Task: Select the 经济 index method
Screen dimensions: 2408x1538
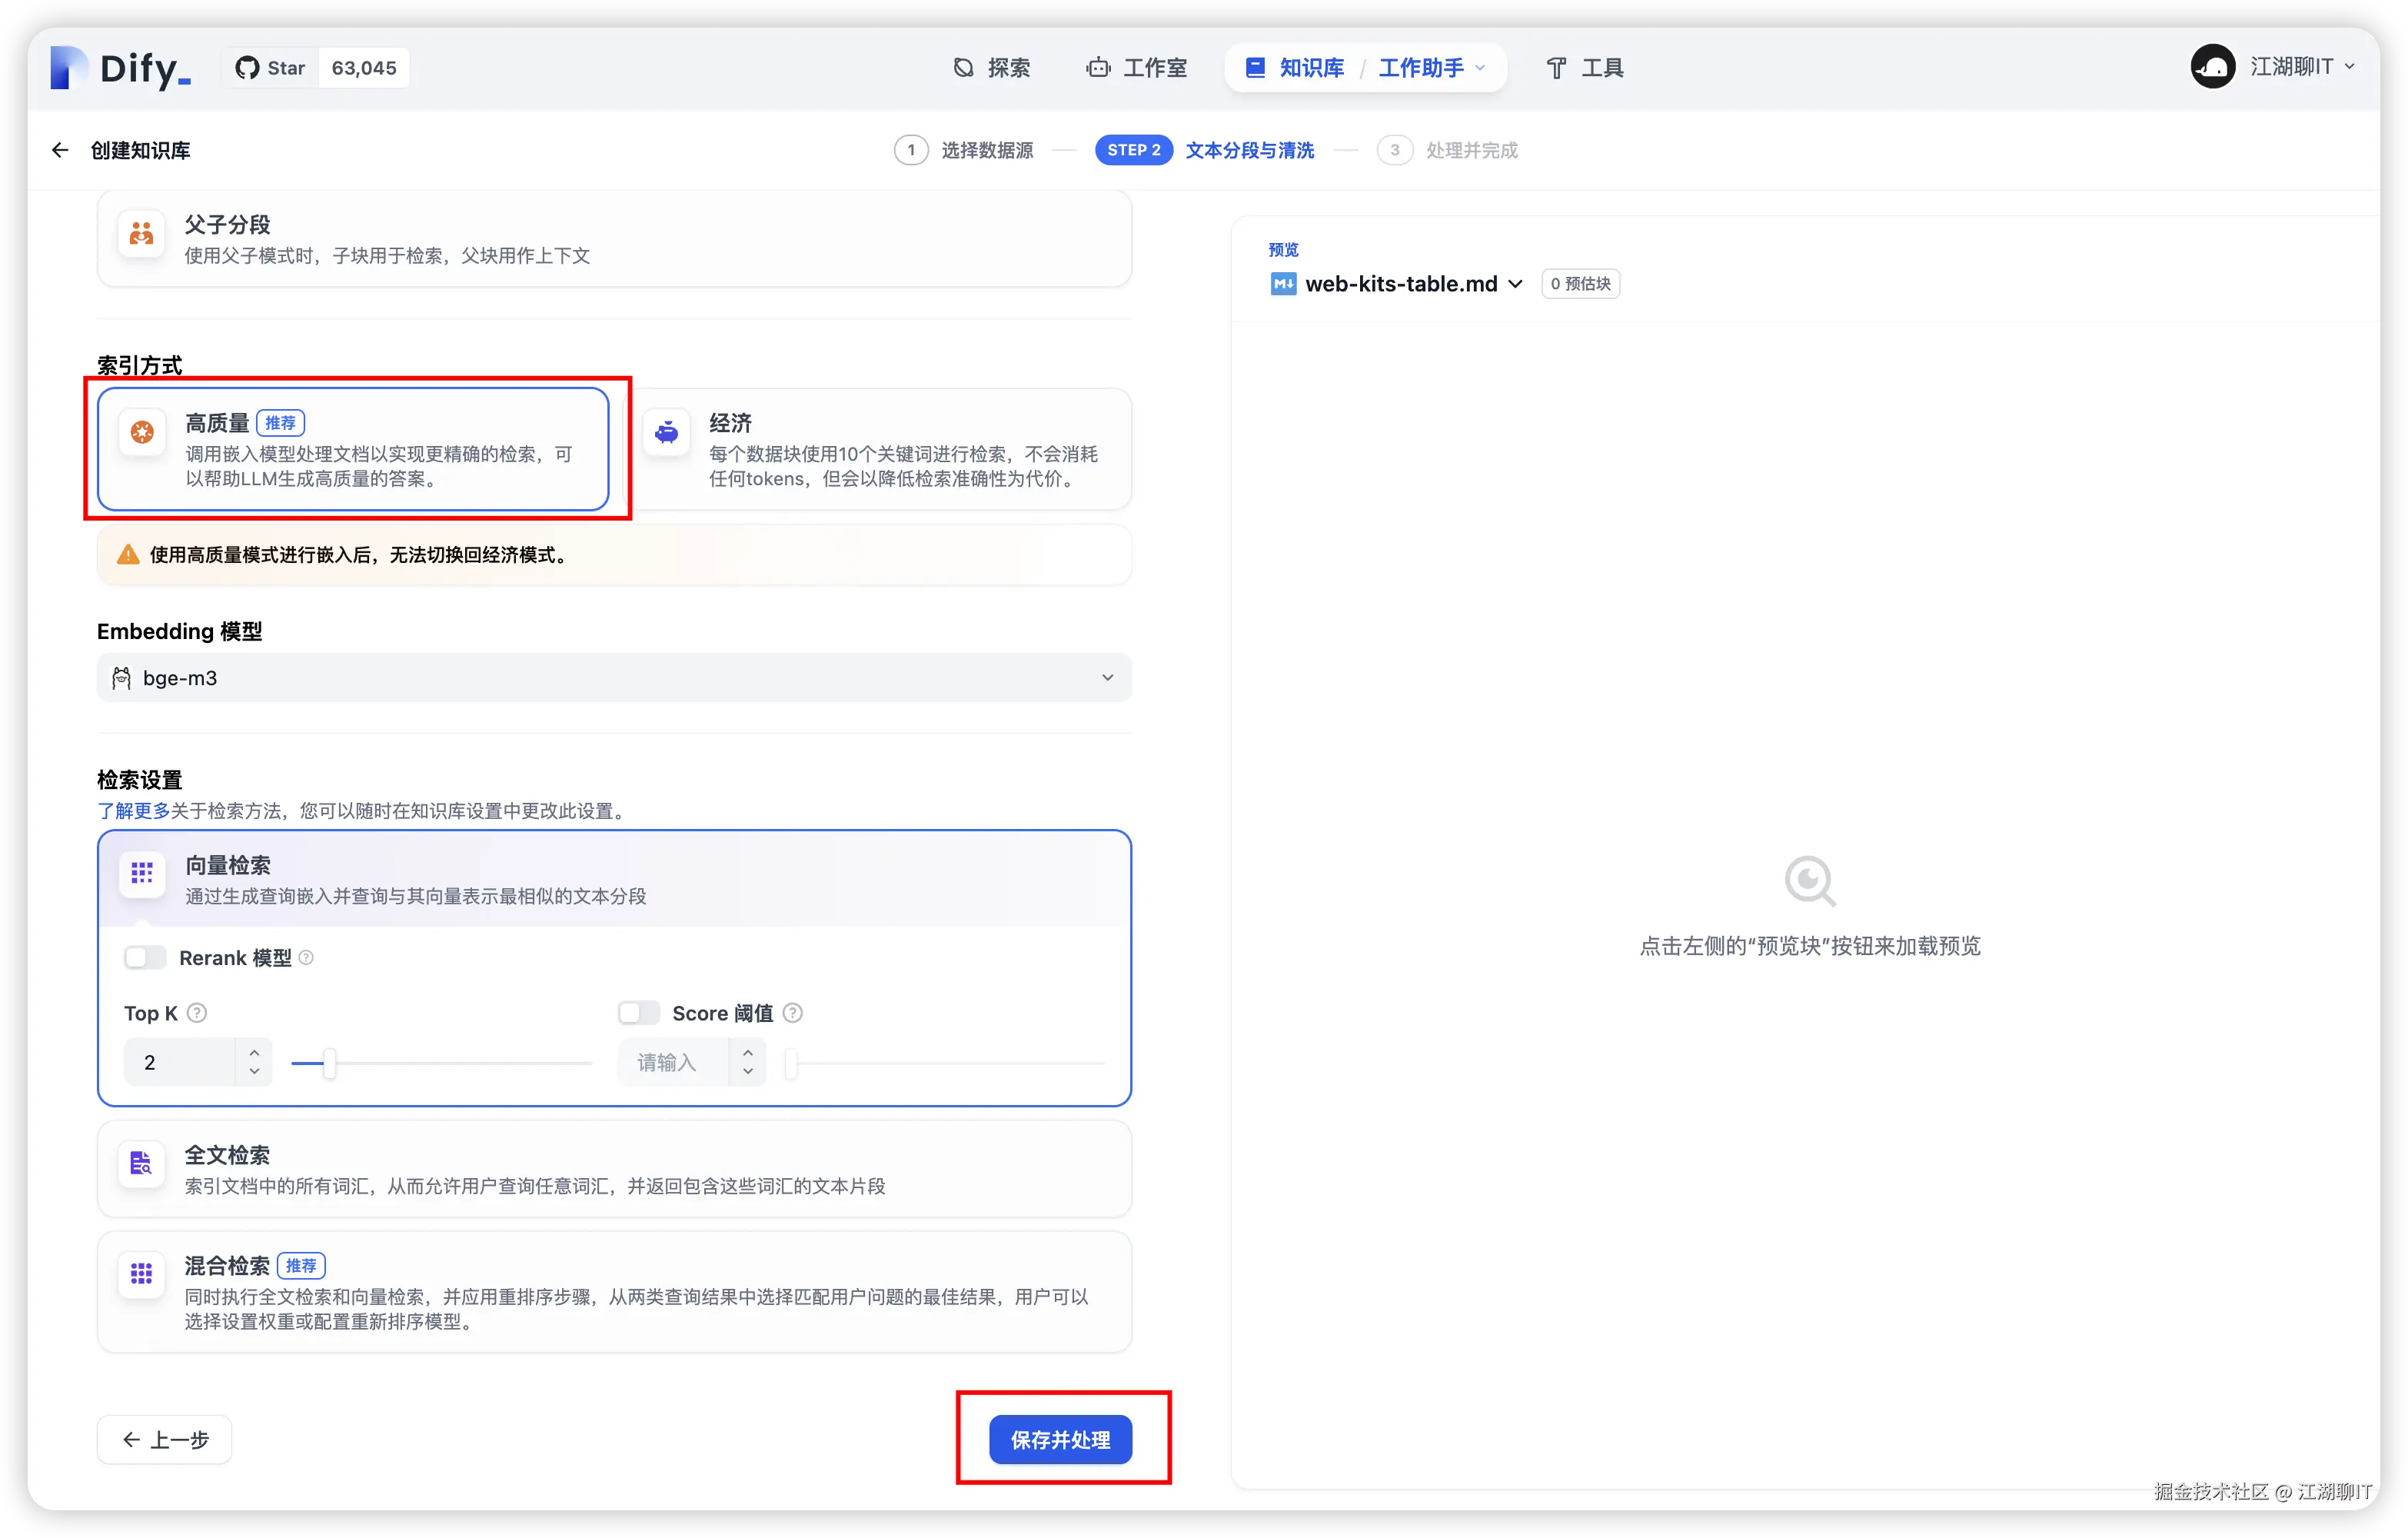Action: point(882,449)
